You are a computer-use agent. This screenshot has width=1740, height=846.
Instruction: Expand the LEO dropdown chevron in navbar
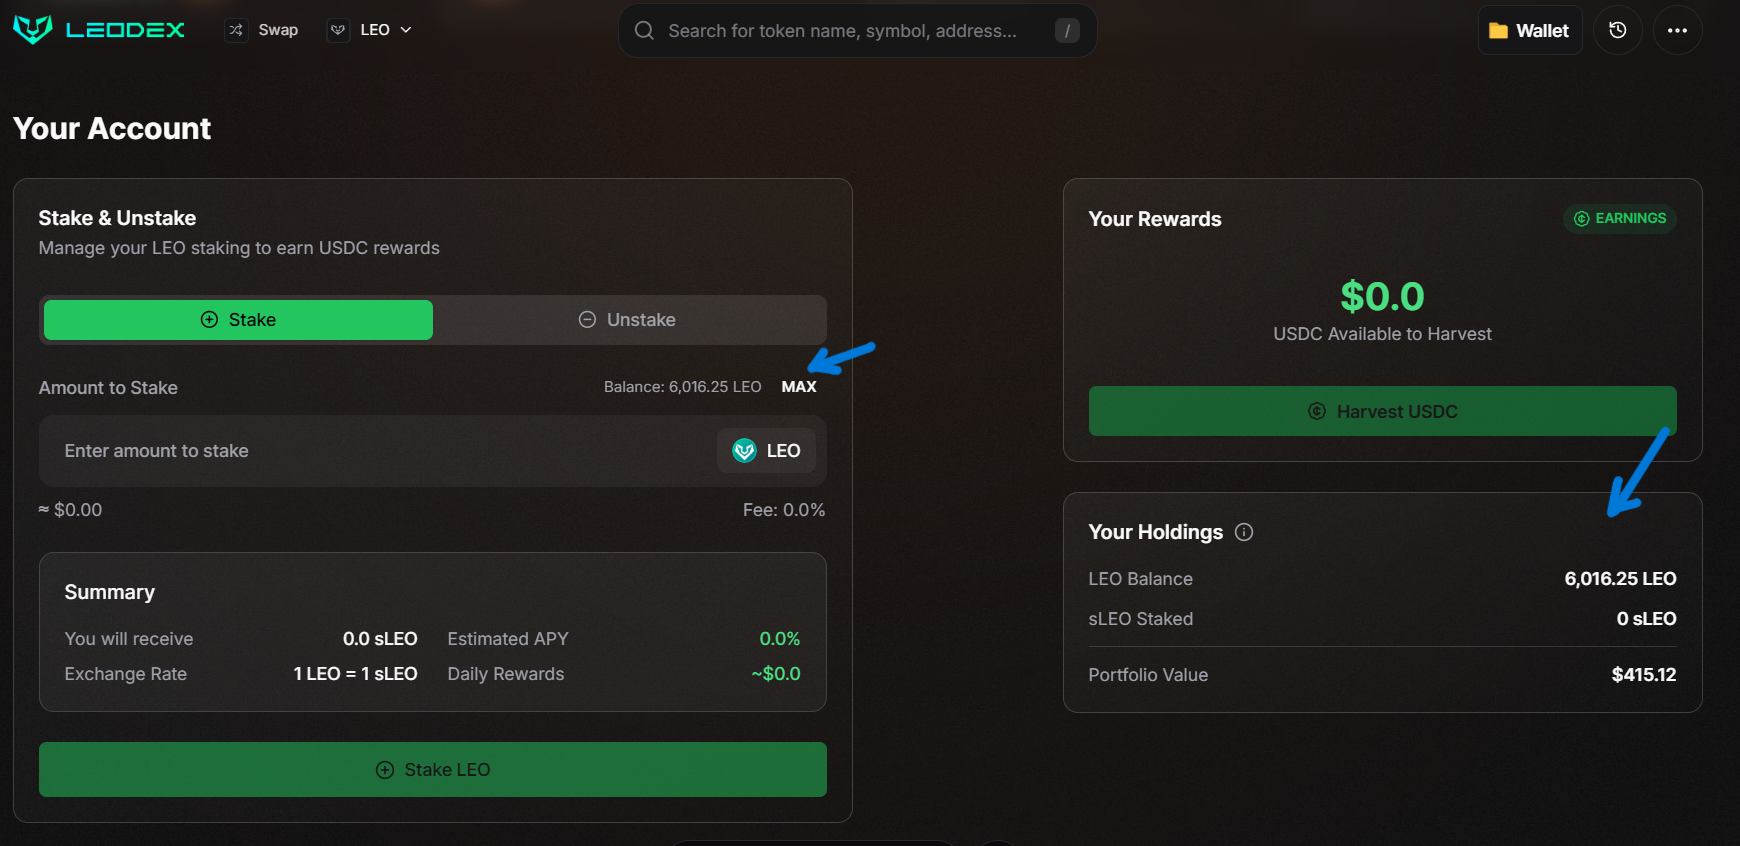coord(406,30)
